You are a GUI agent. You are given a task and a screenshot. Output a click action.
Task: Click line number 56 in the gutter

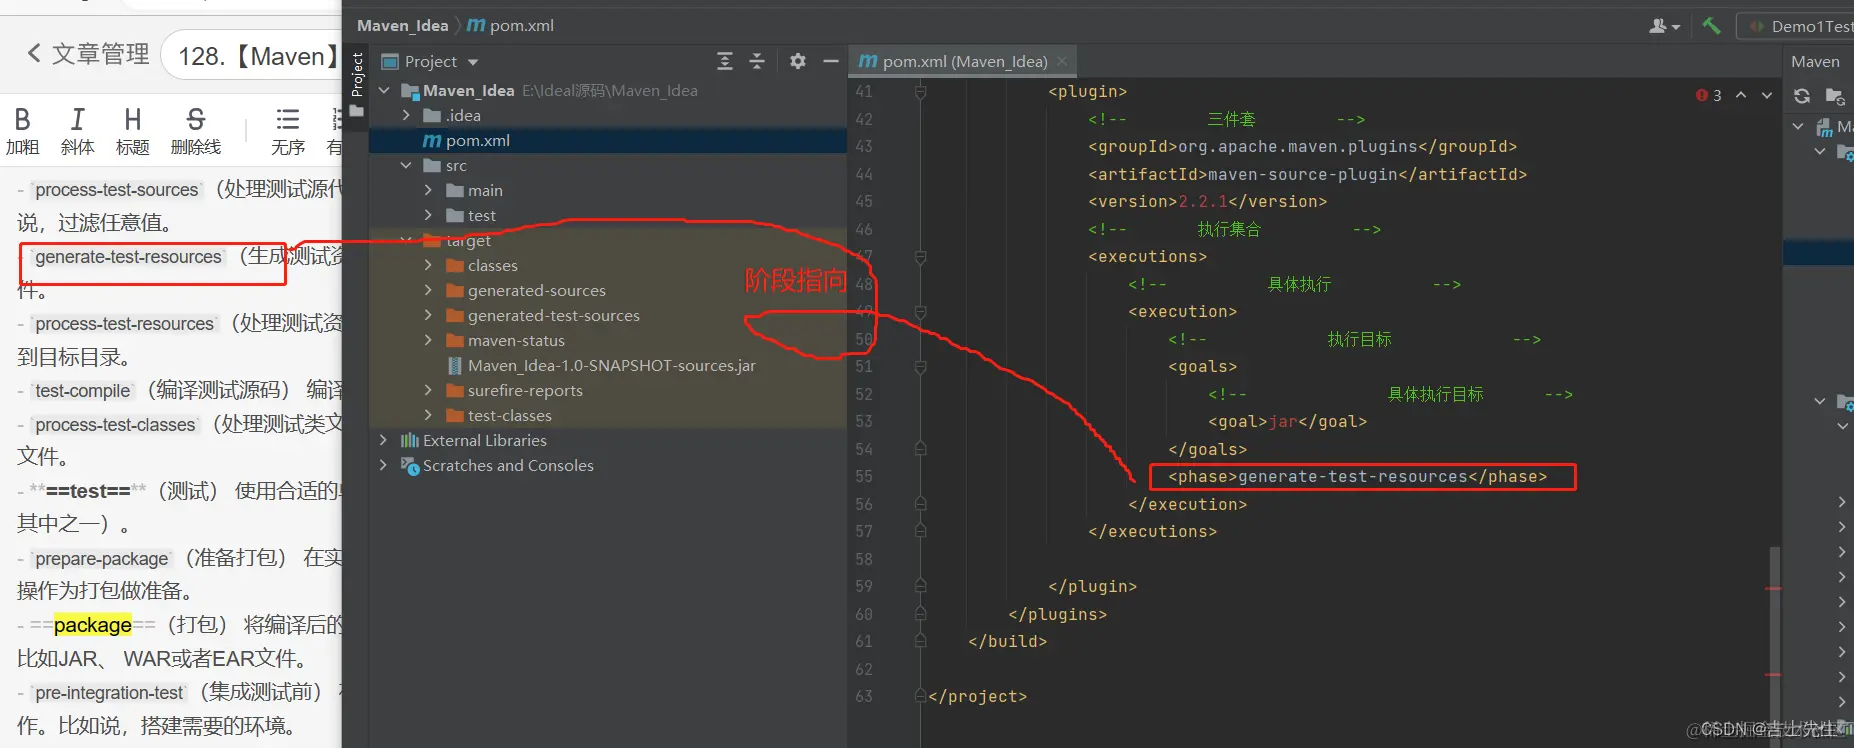pyautogui.click(x=864, y=504)
